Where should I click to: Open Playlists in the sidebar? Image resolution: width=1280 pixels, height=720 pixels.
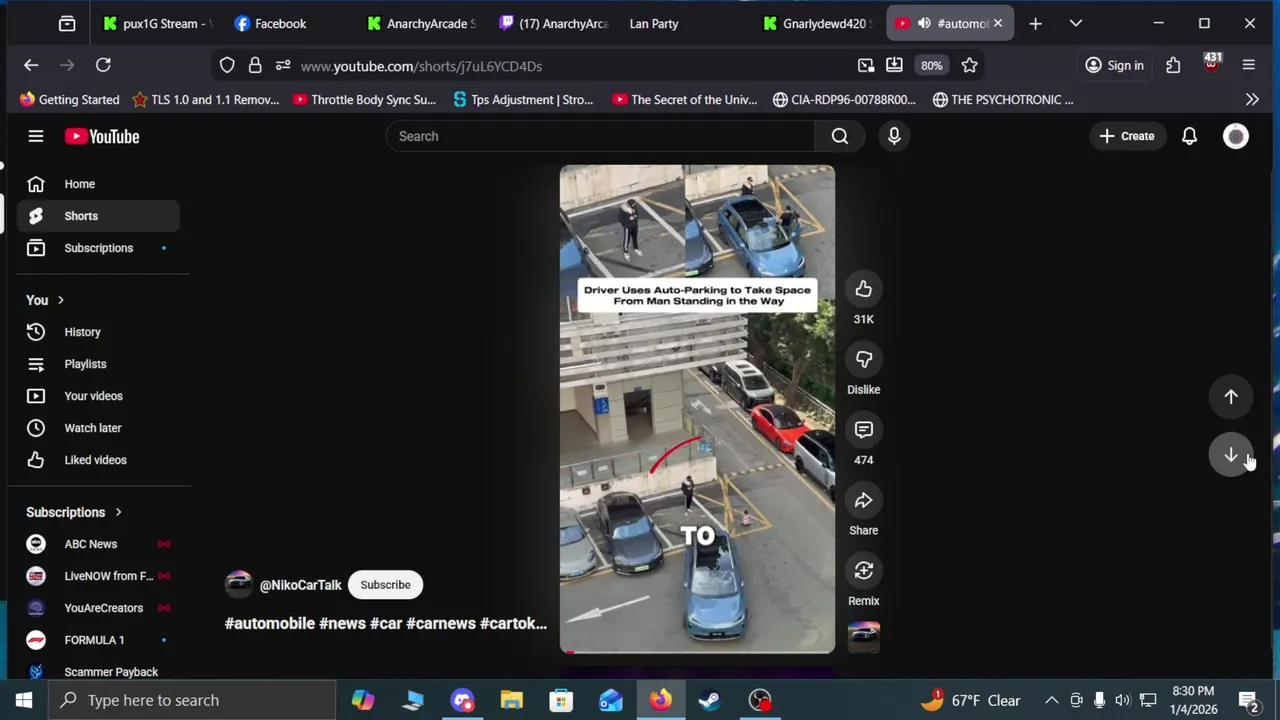(98, 364)
